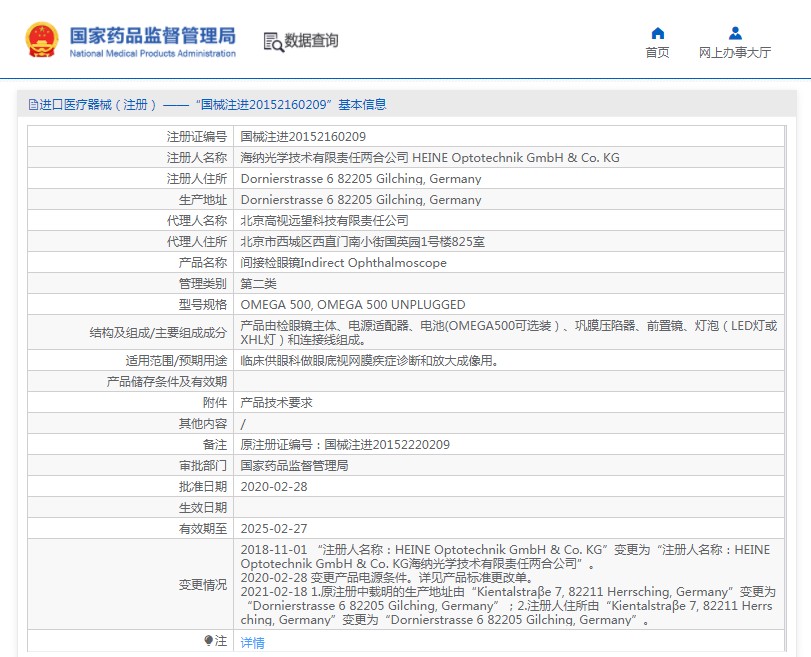Click the 生效日期 row label

point(203,508)
